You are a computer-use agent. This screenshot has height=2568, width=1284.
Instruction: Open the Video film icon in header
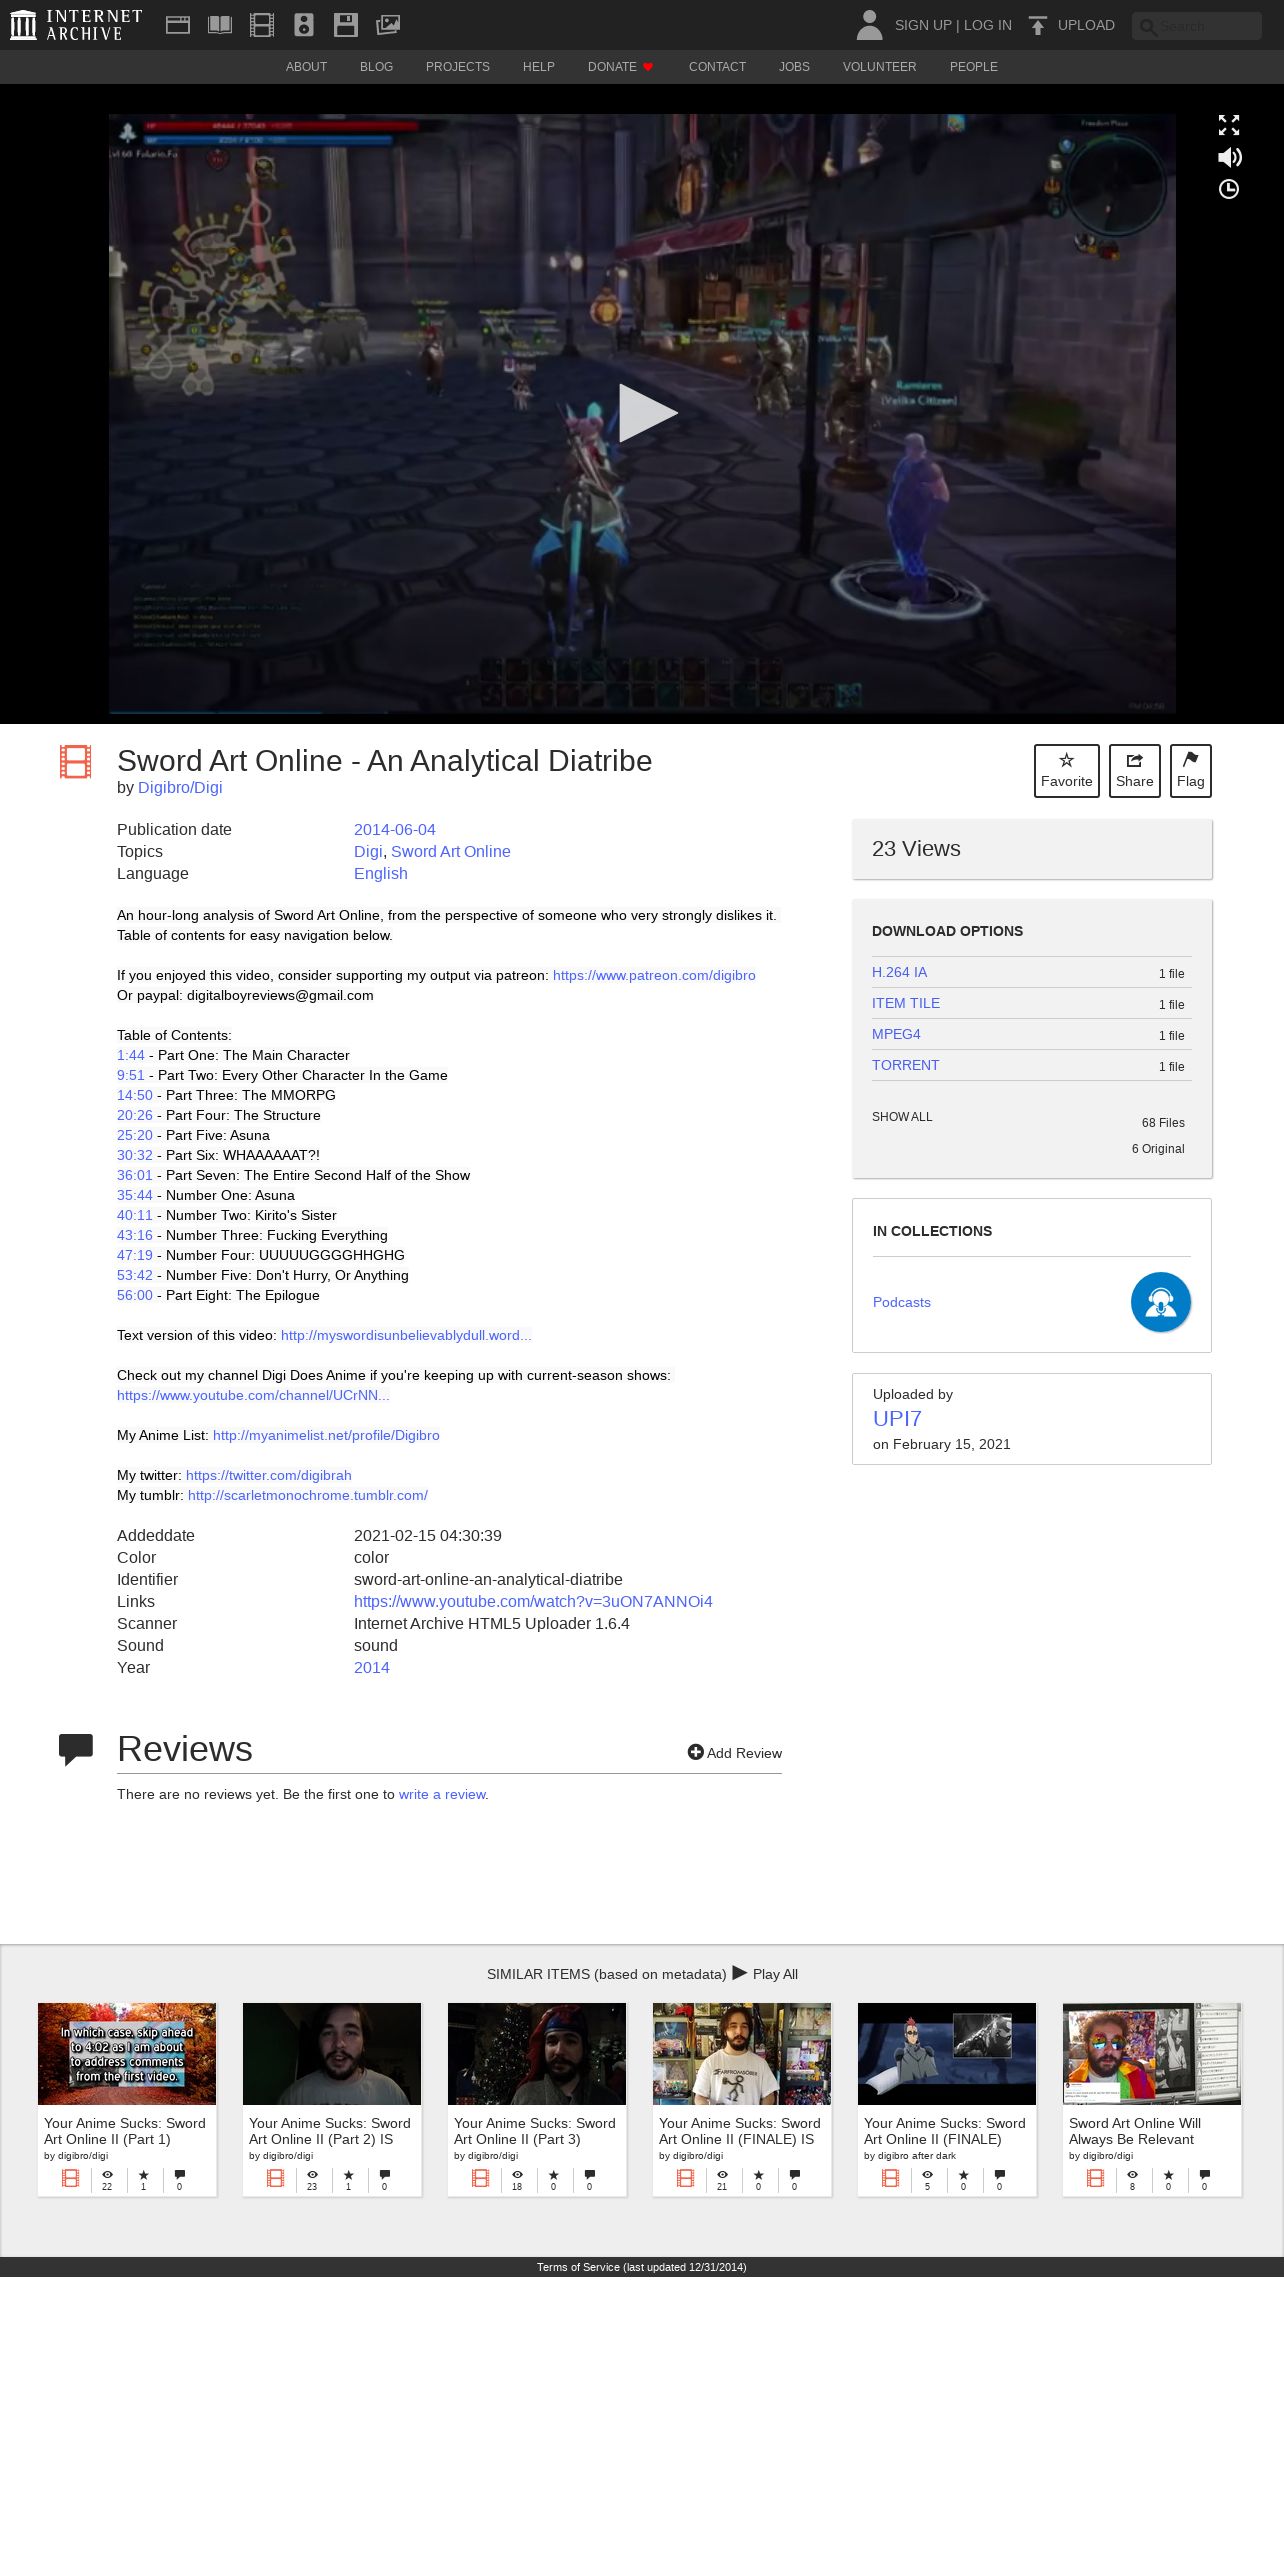262,25
